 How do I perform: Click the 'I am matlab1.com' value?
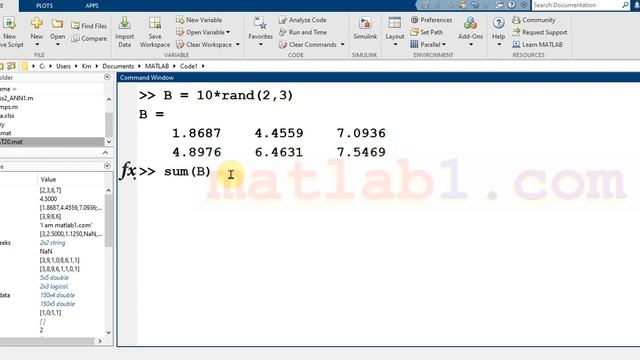[x=66, y=225]
